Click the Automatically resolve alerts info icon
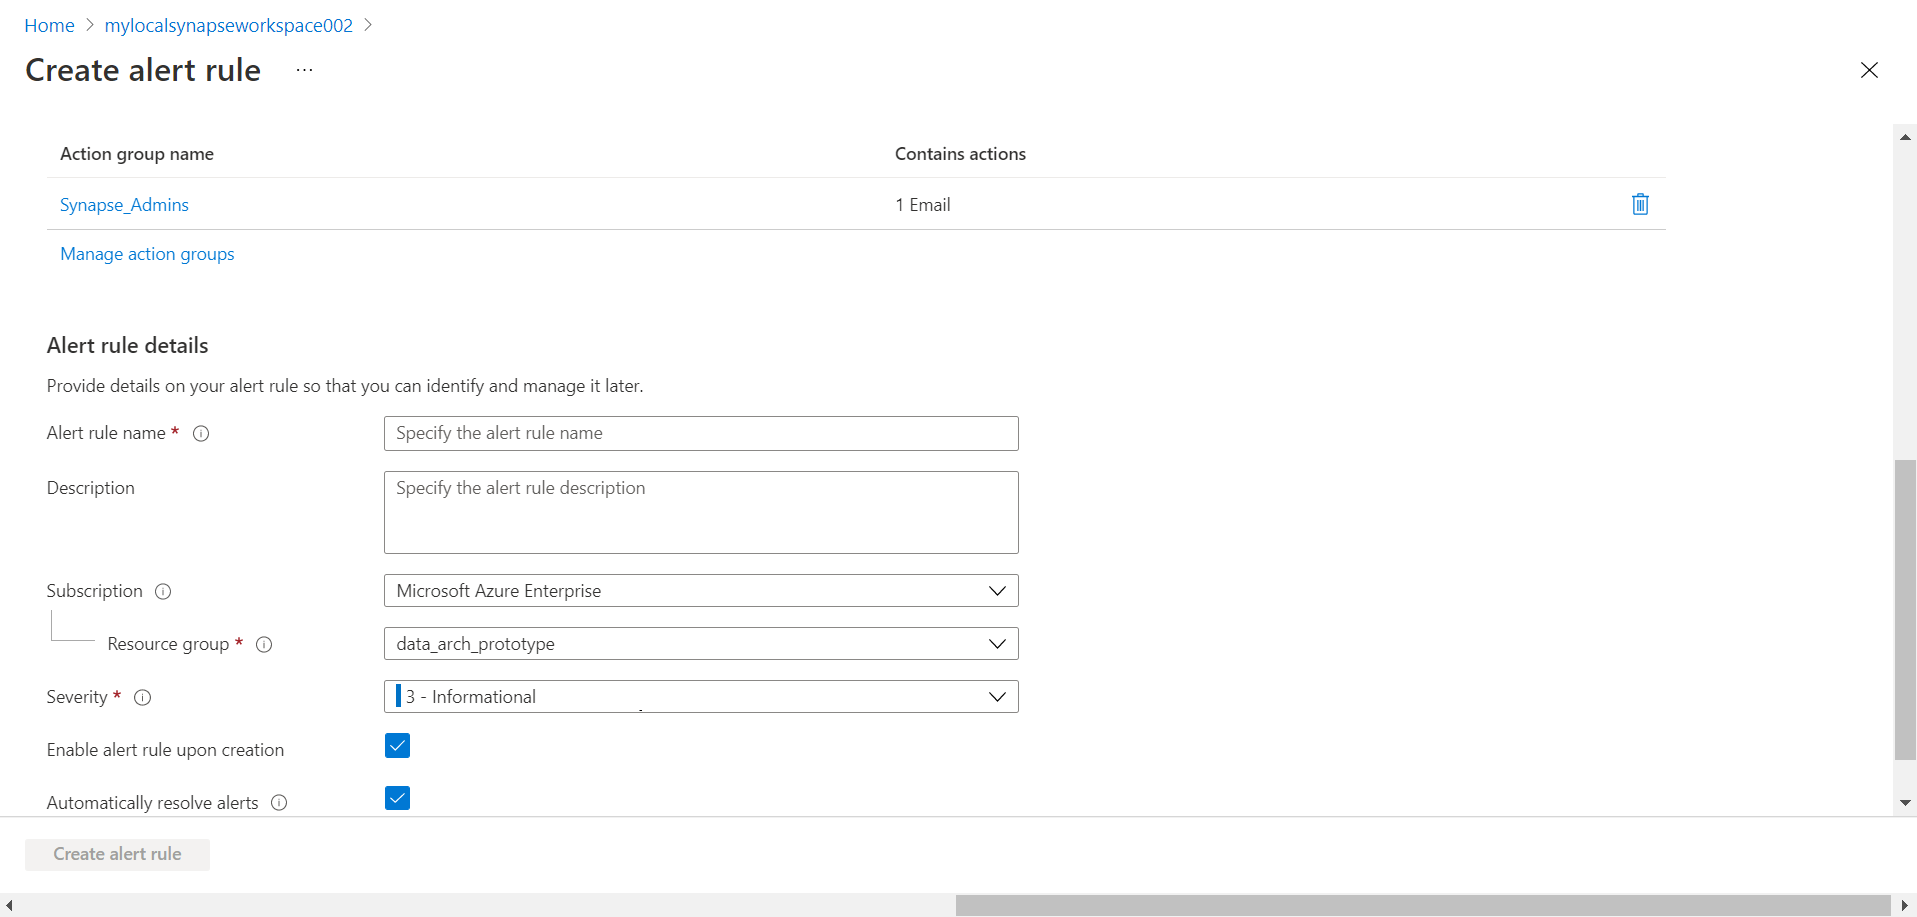The height and width of the screenshot is (917, 1917). [279, 802]
